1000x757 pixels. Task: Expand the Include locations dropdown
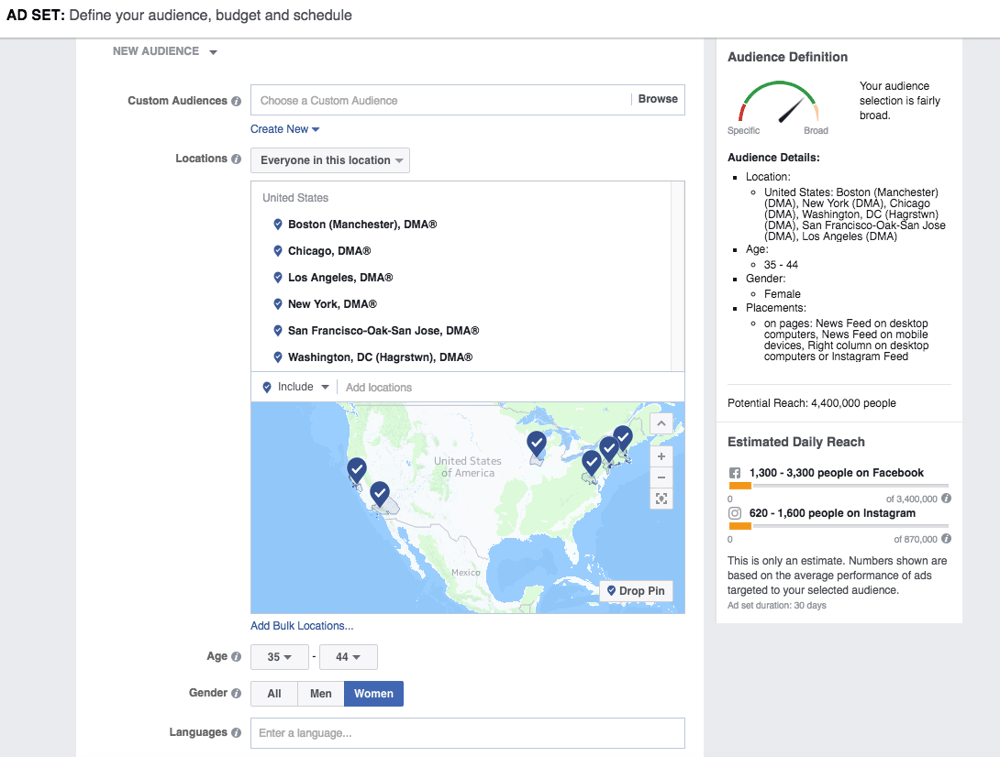[296, 387]
